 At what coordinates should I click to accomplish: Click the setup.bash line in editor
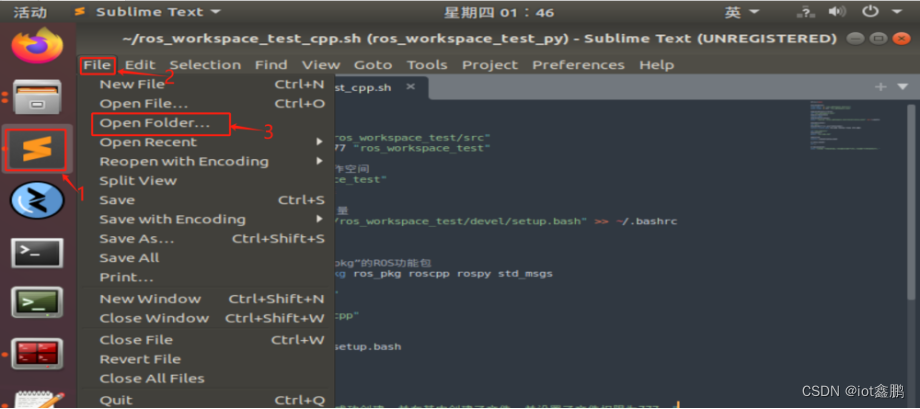tap(368, 347)
